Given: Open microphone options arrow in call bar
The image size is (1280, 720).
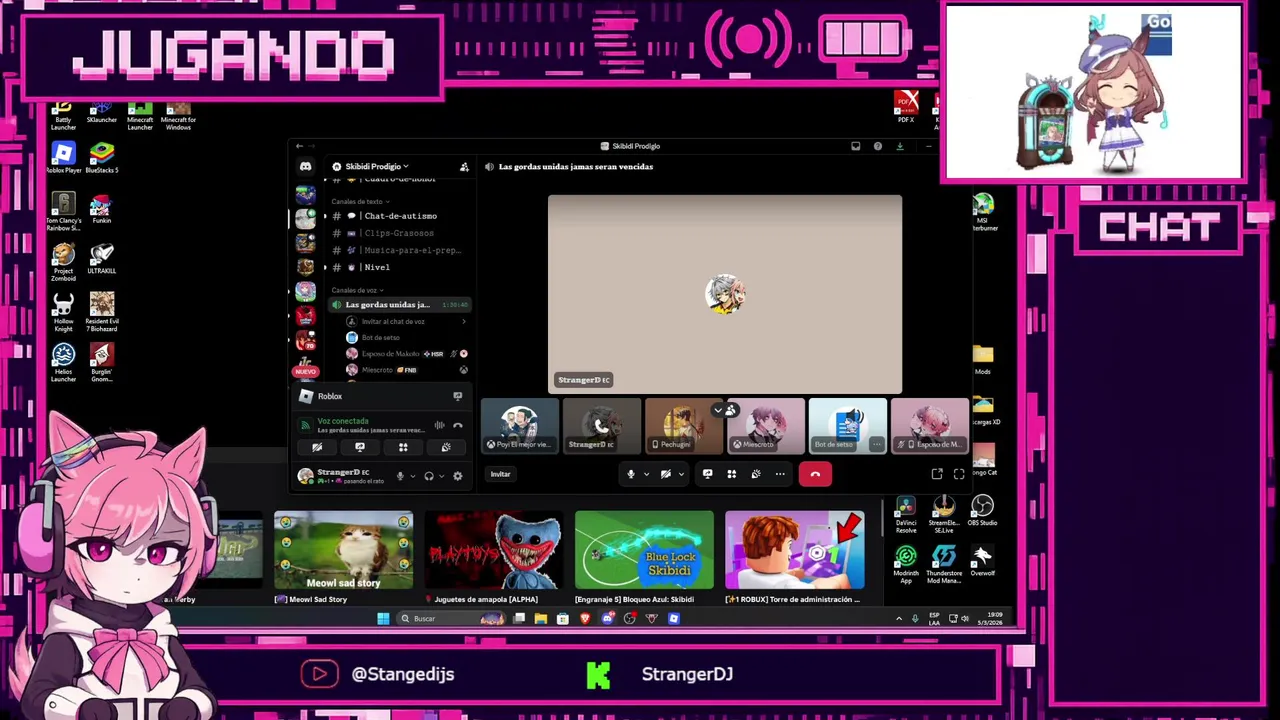Looking at the screenshot, I should coord(646,474).
